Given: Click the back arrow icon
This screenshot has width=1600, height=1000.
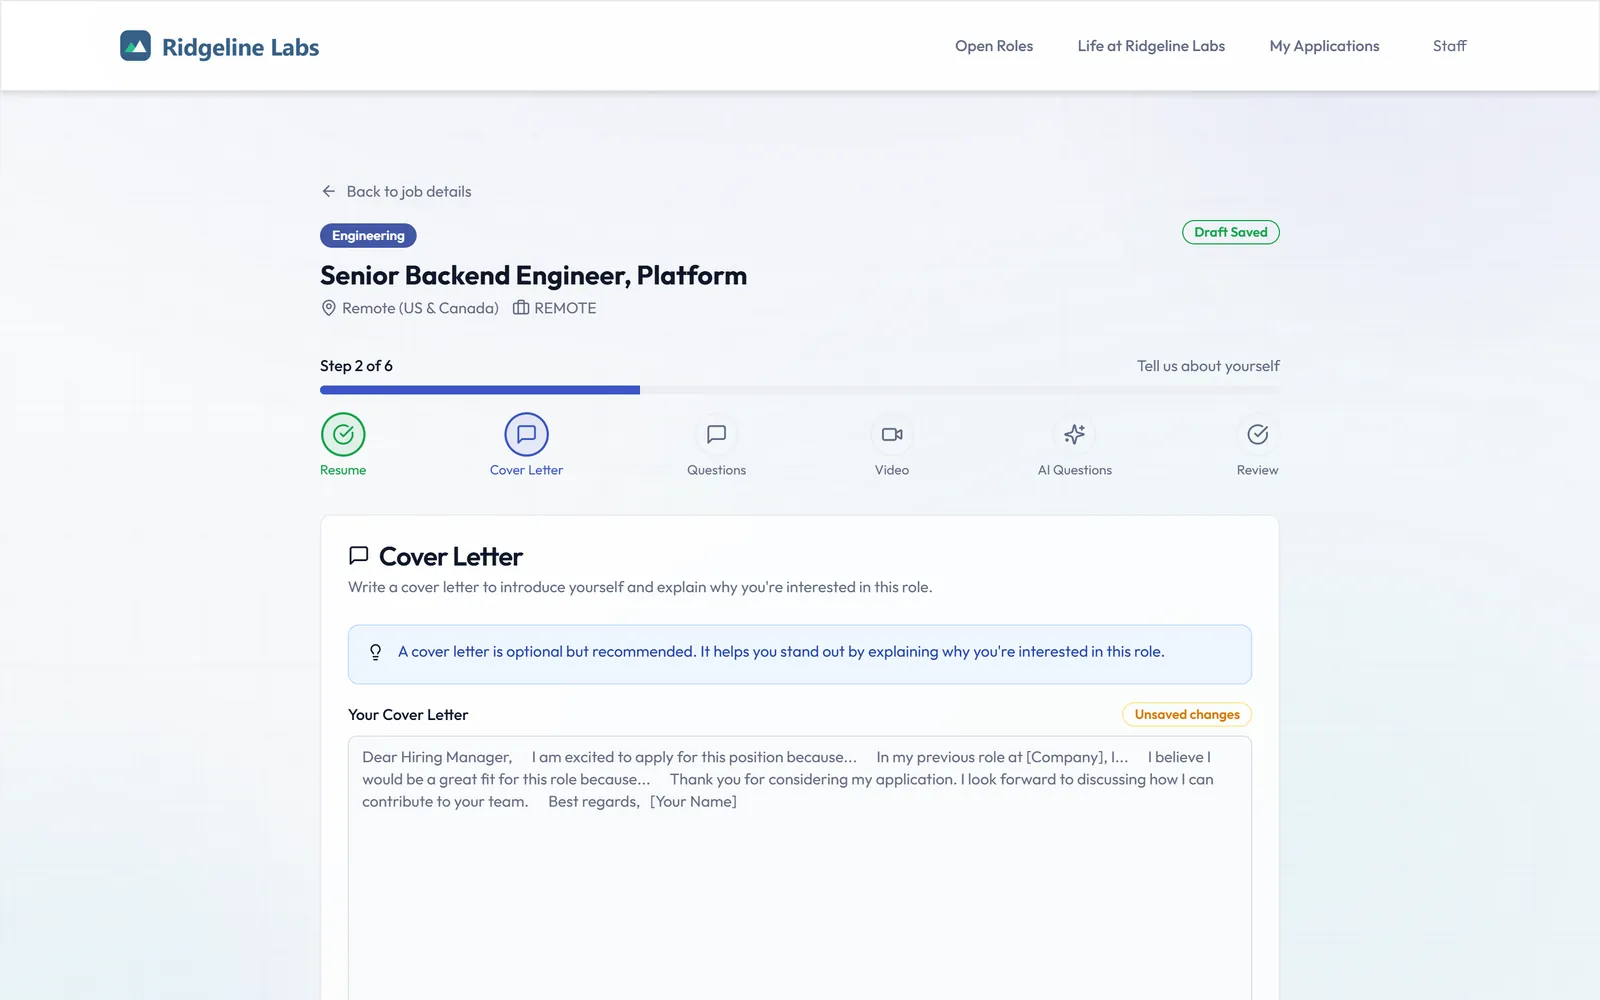Looking at the screenshot, I should tap(329, 191).
